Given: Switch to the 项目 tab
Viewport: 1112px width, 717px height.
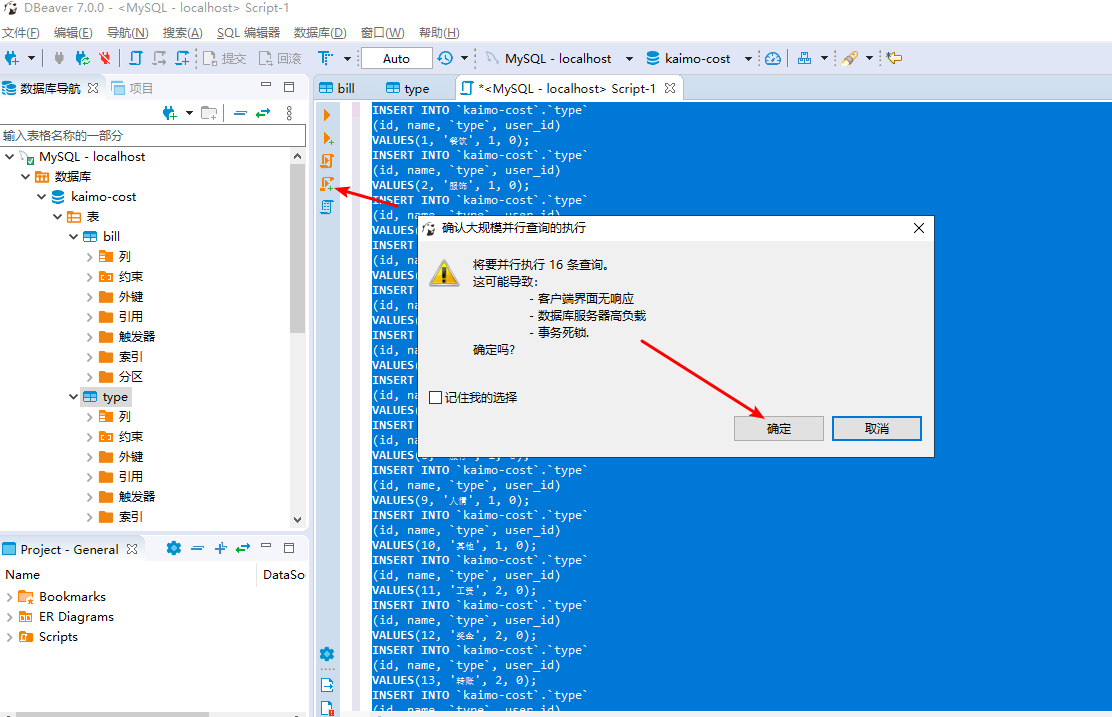Looking at the screenshot, I should tap(133, 88).
